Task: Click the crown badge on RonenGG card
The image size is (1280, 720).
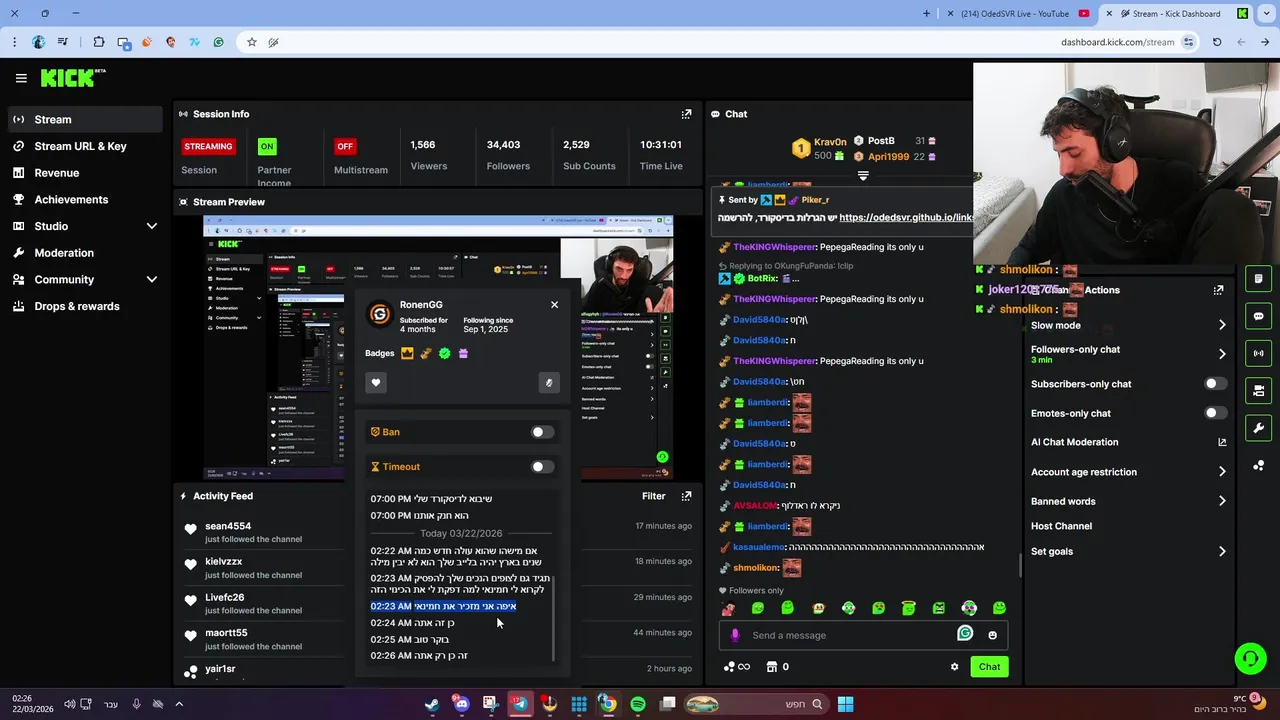Action: tap(407, 353)
